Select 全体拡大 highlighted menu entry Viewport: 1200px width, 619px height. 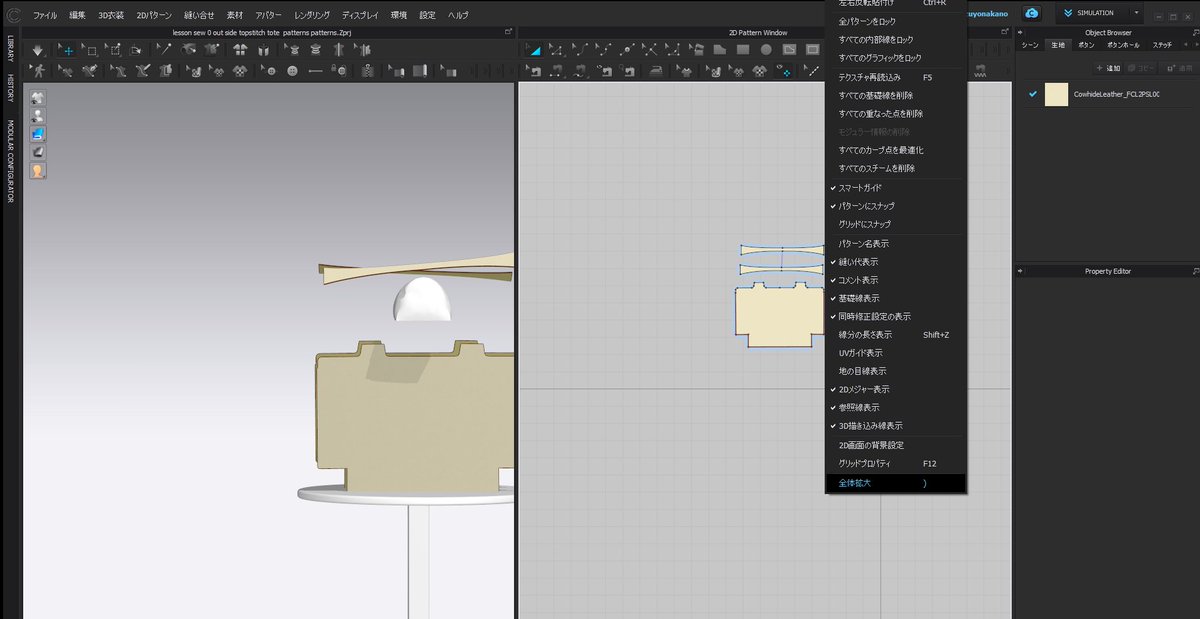coord(895,483)
